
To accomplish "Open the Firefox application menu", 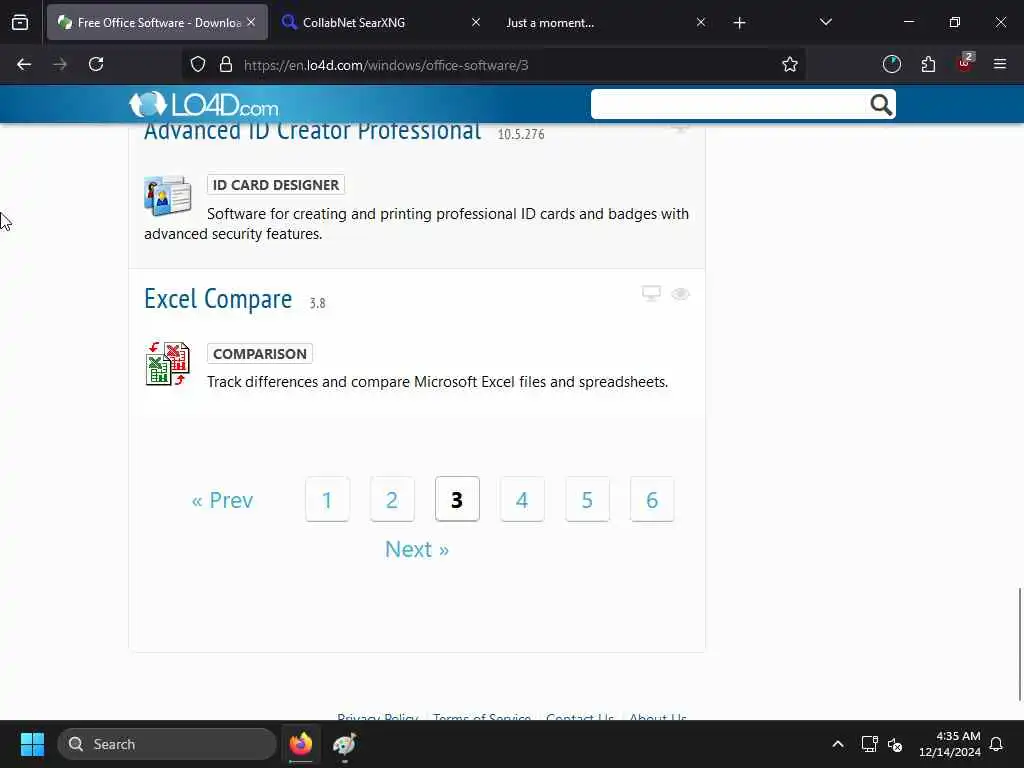I will pyautogui.click(x=1000, y=65).
